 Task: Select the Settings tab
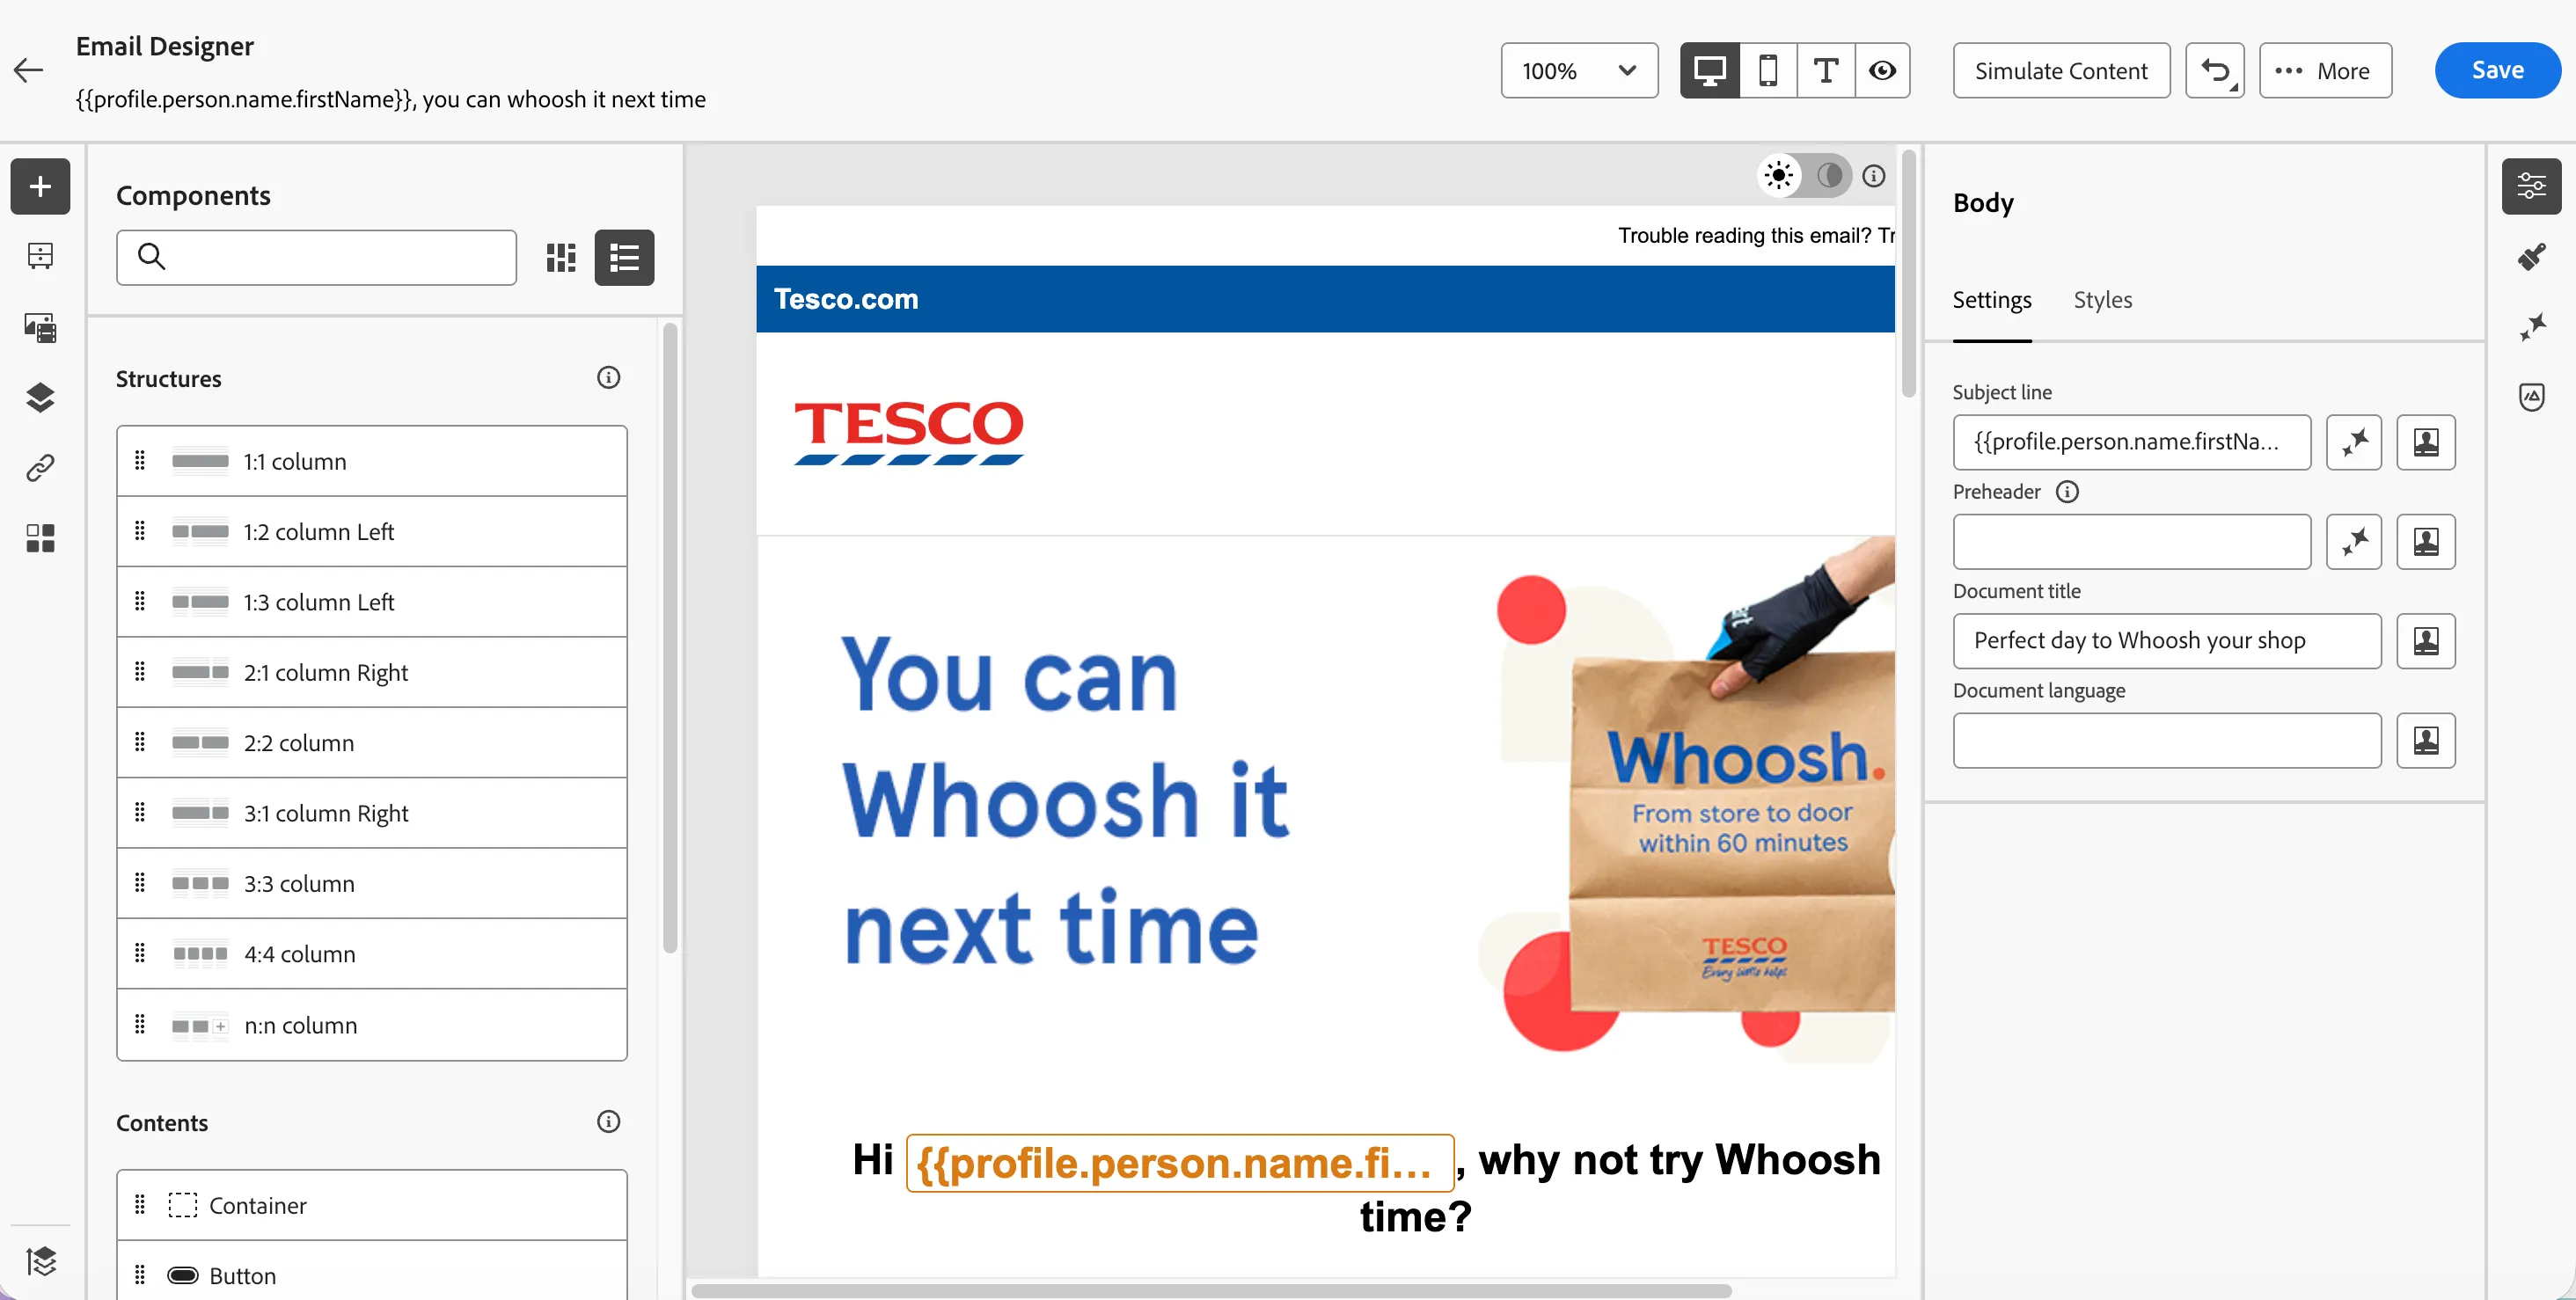tap(1991, 300)
